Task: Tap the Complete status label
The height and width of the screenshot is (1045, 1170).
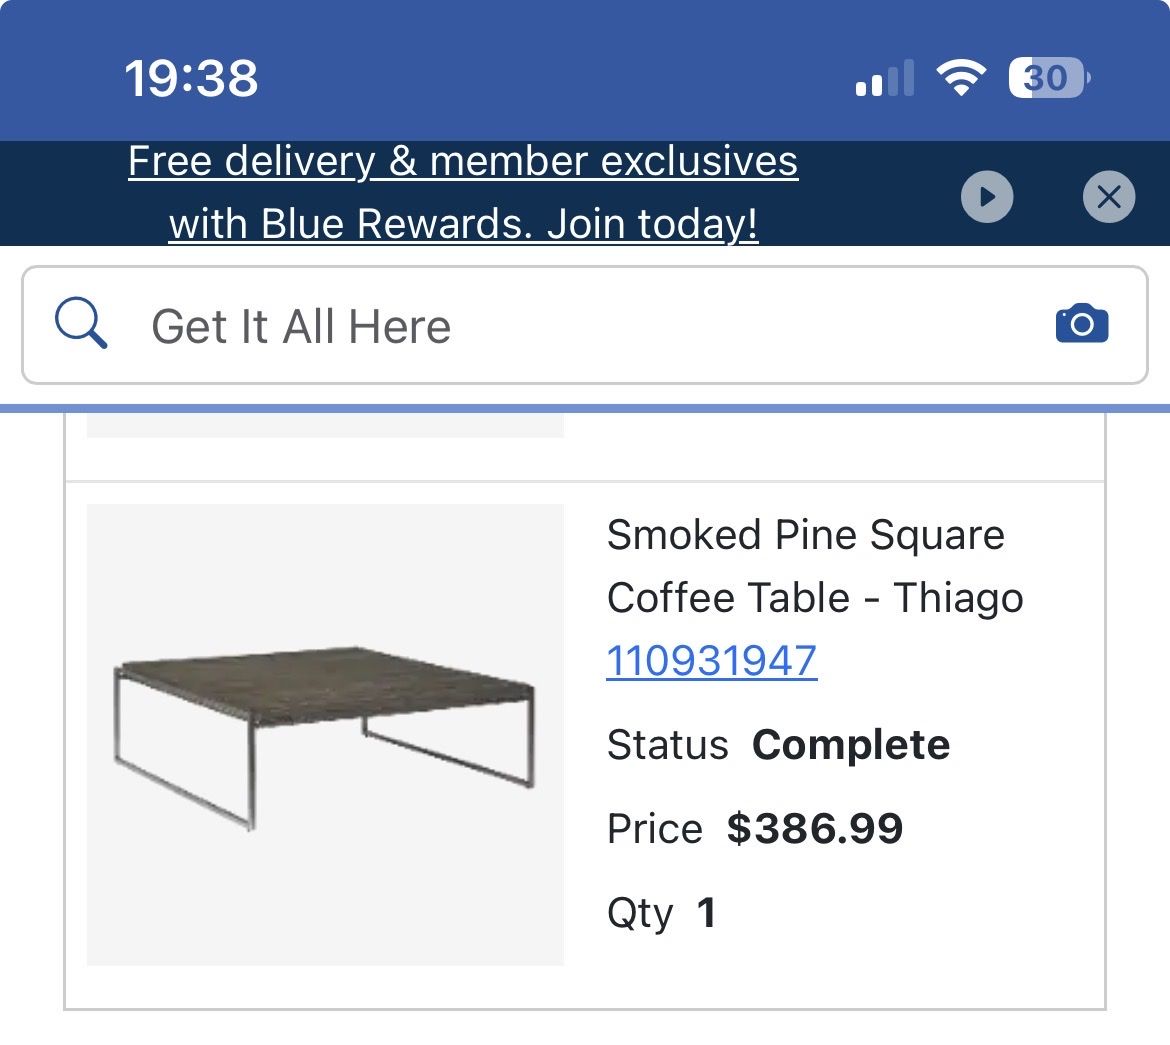Action: click(851, 744)
